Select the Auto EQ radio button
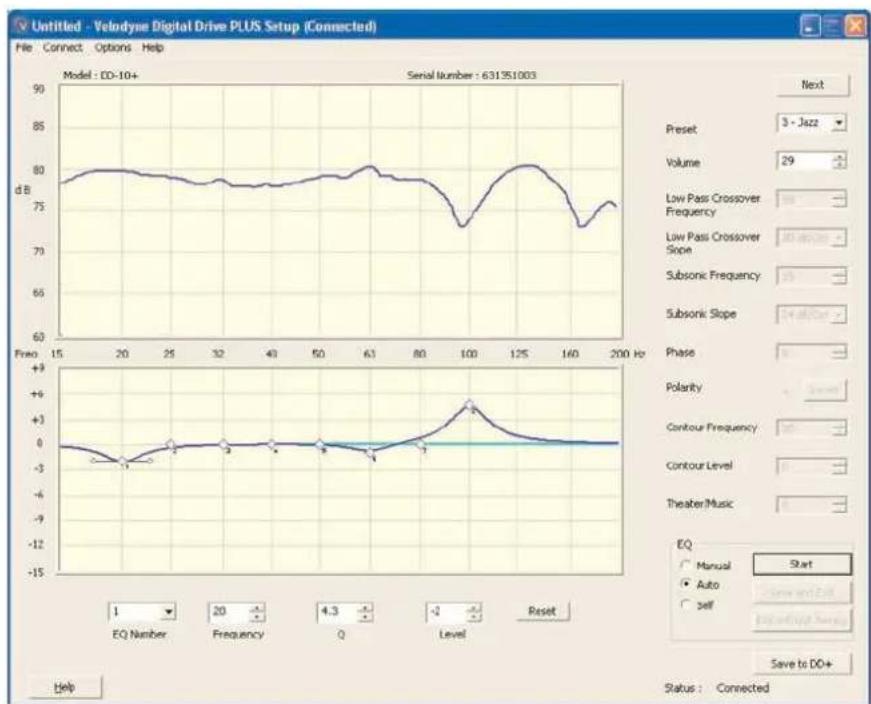This screenshot has width=871, height=704. point(685,585)
